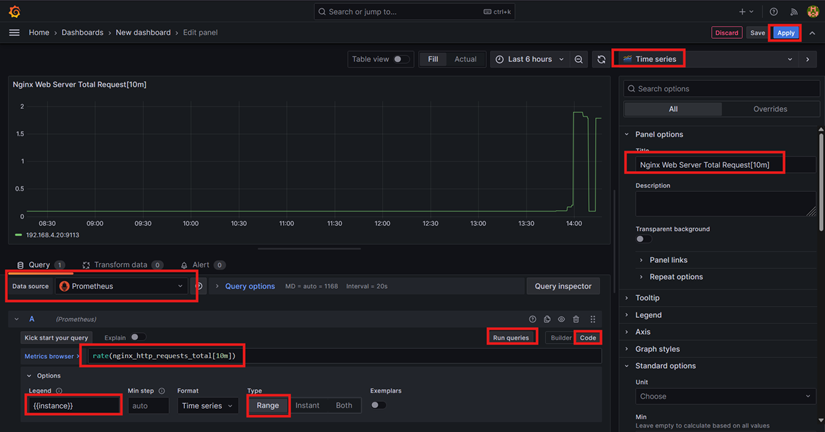
Task: Switch to the Transform data tab
Action: tap(121, 265)
